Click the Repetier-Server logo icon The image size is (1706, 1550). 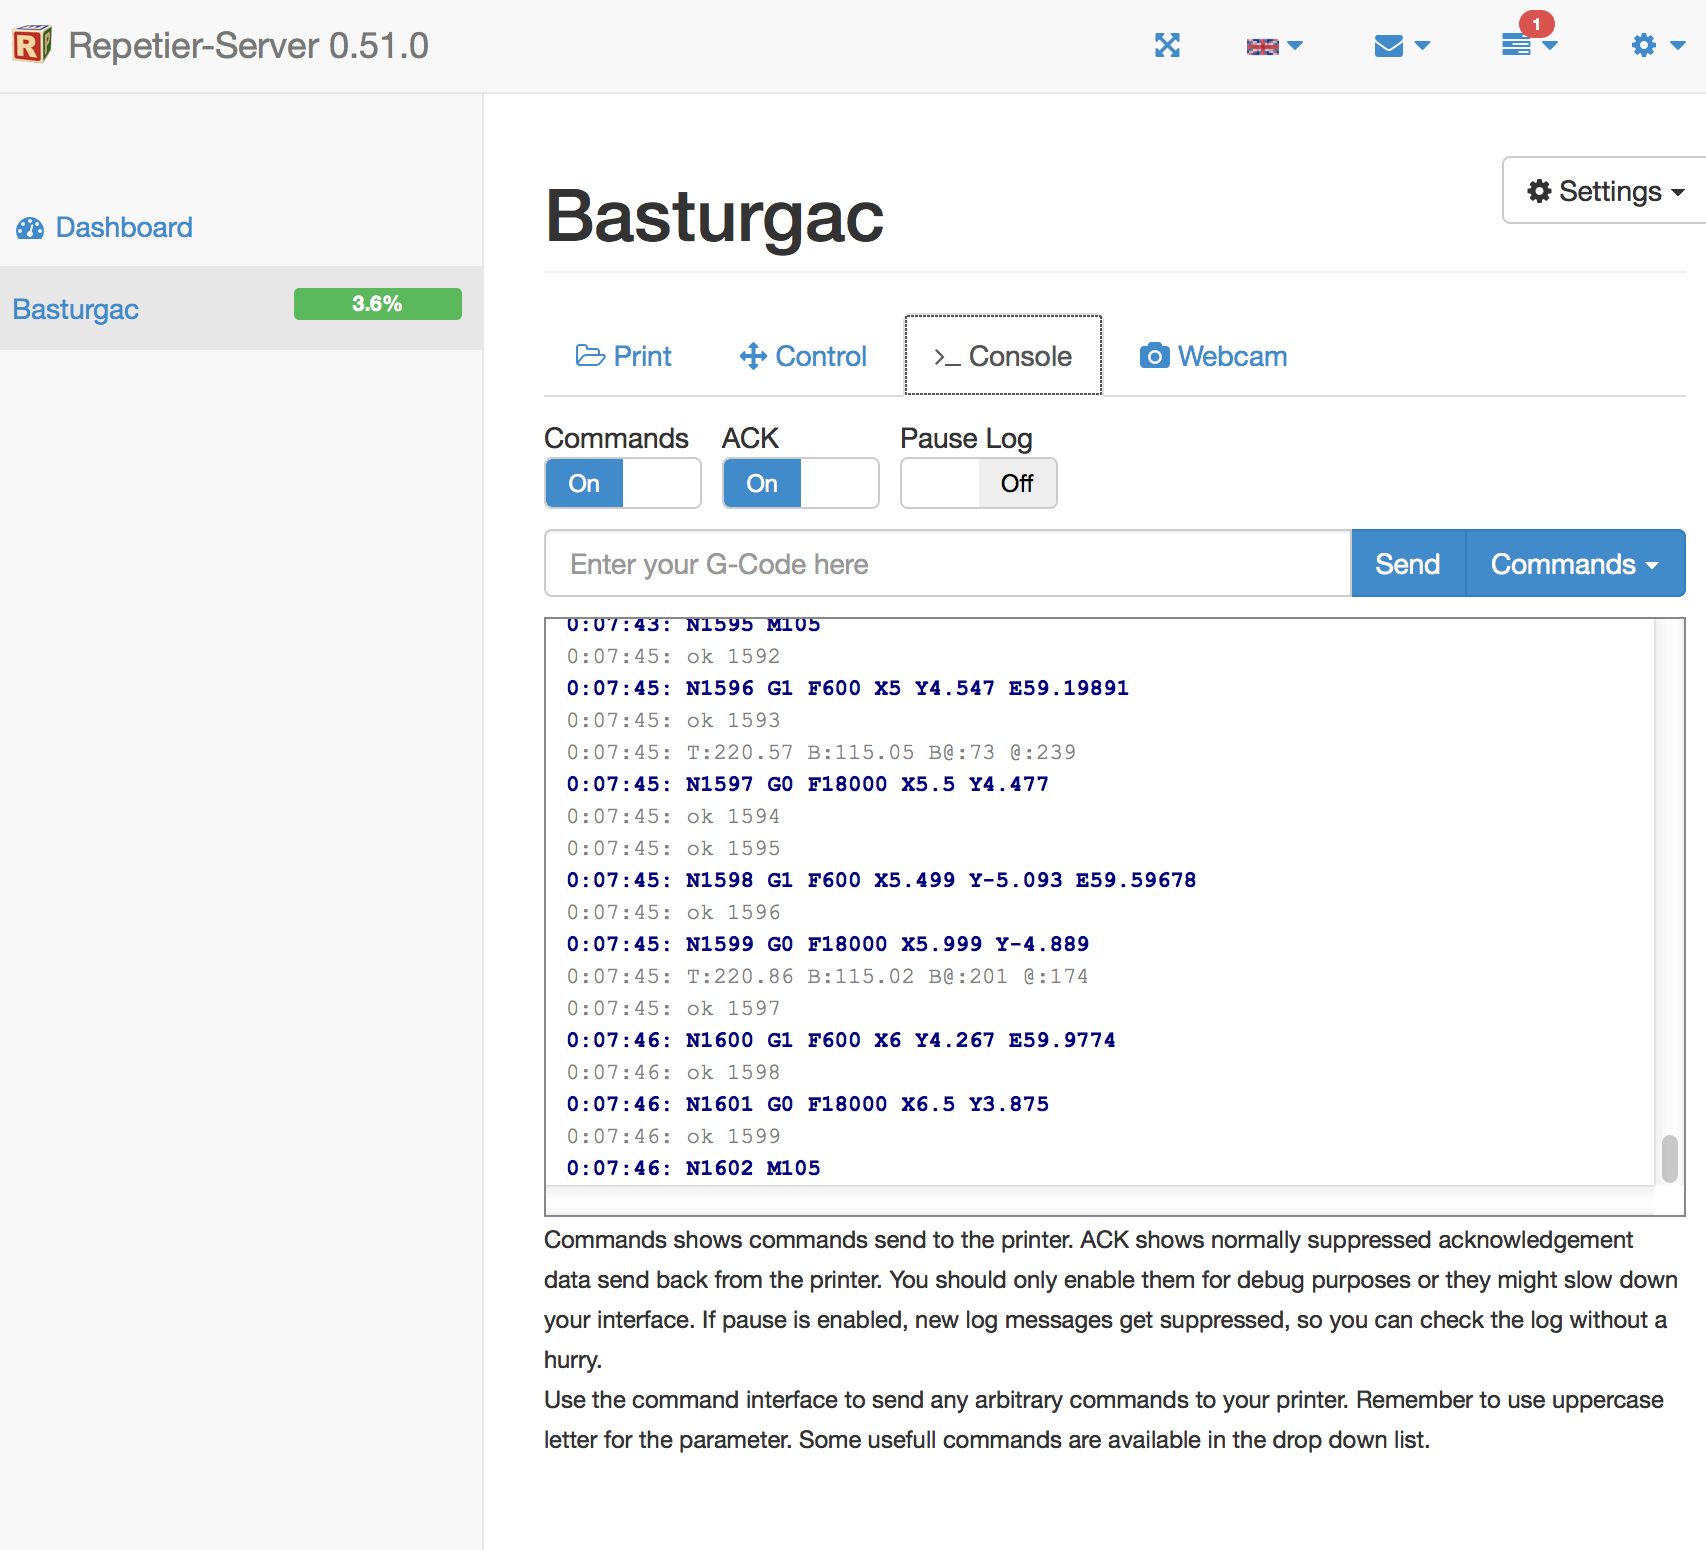pyautogui.click(x=31, y=45)
